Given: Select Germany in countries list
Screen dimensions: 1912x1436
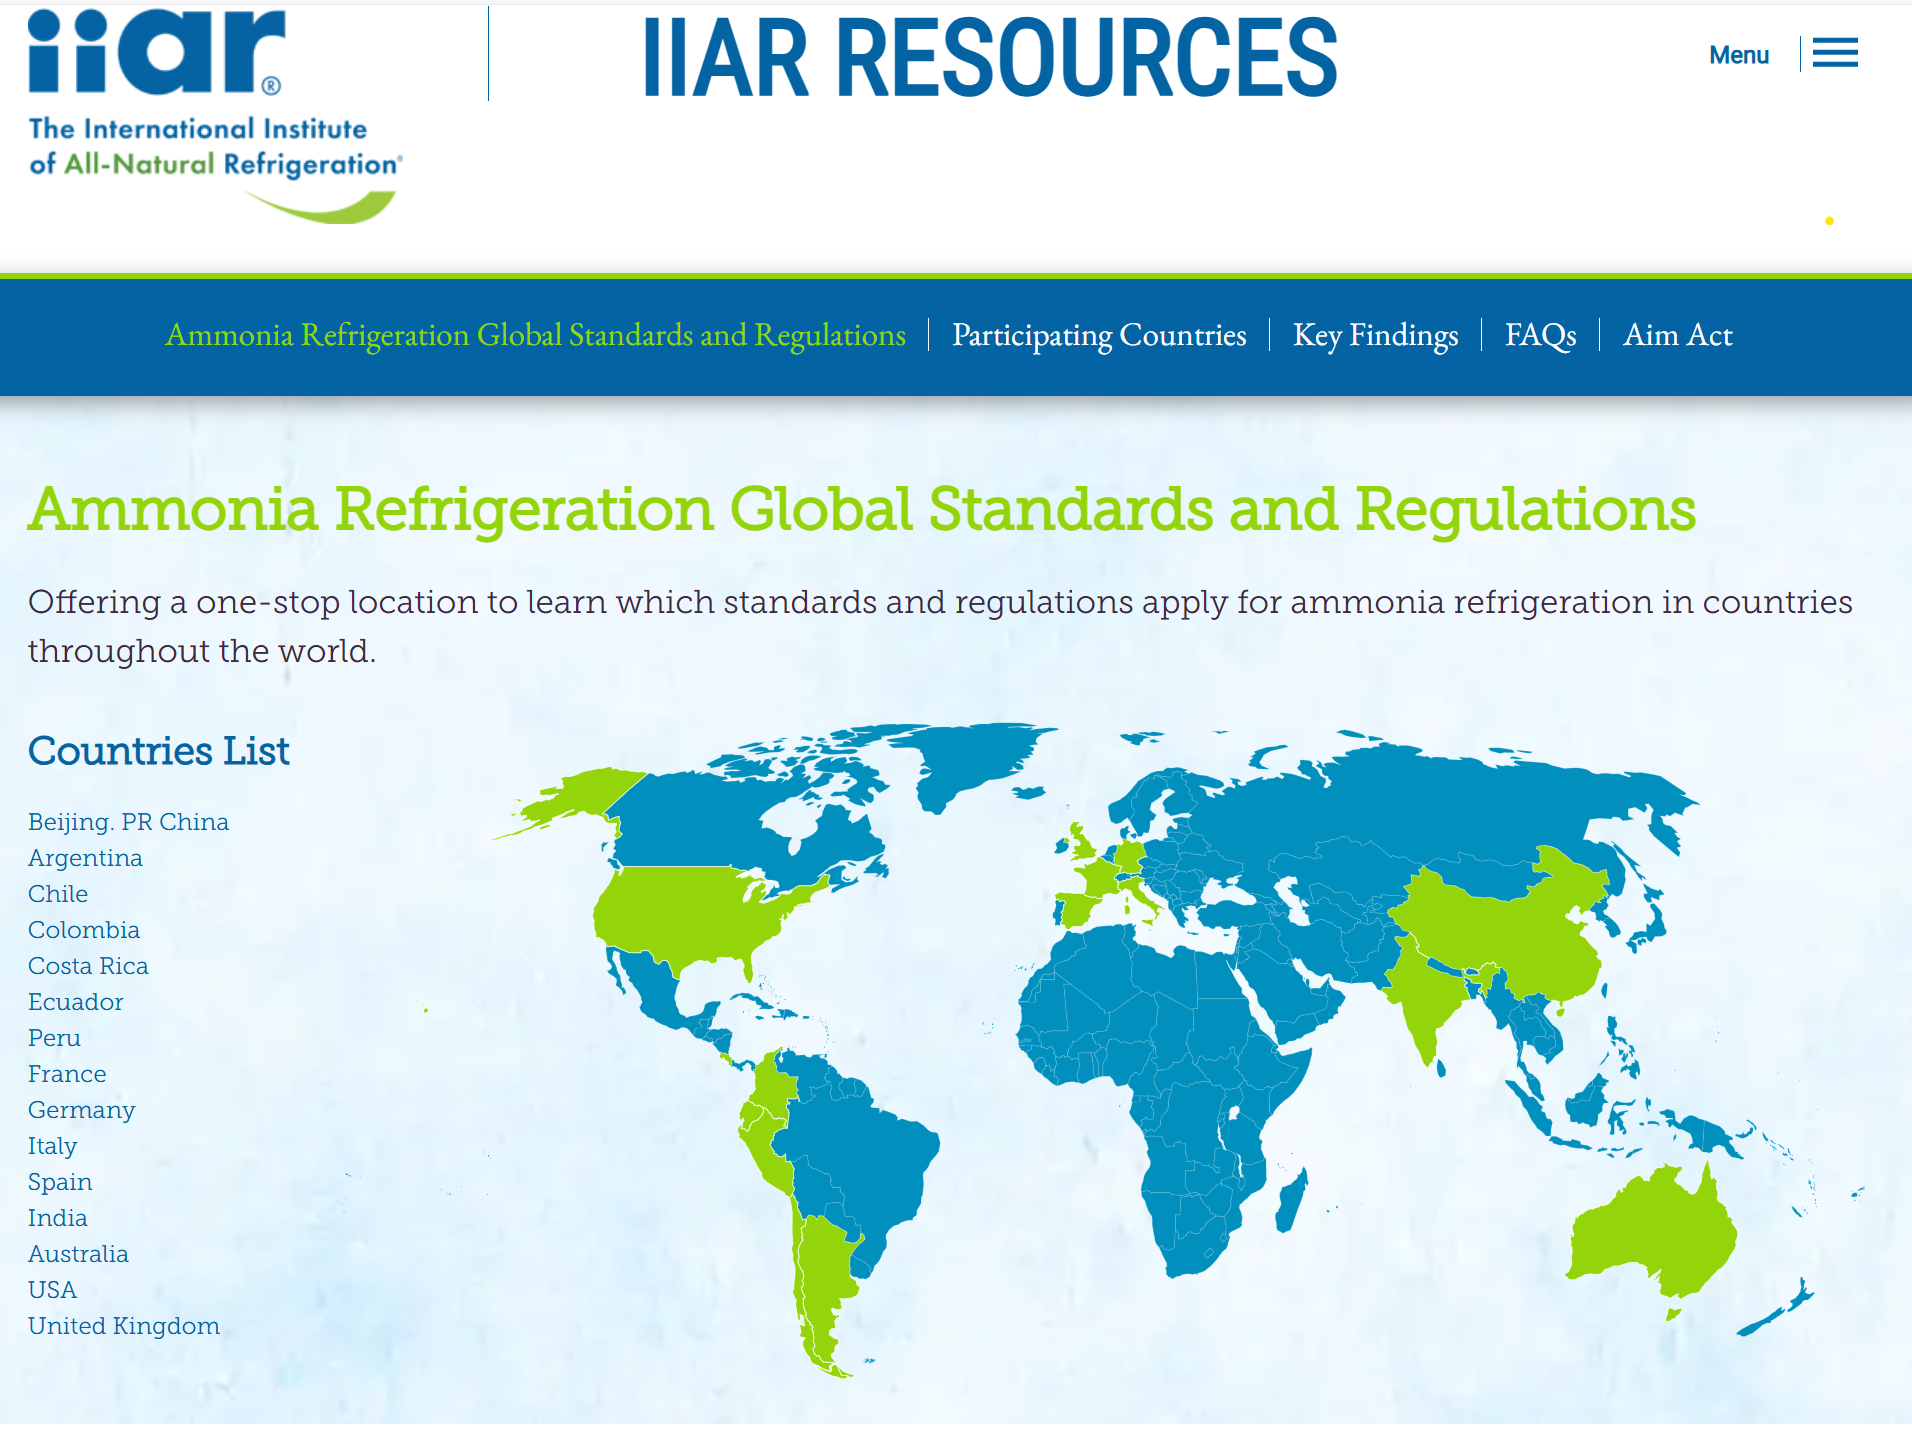Looking at the screenshot, I should [x=82, y=1110].
